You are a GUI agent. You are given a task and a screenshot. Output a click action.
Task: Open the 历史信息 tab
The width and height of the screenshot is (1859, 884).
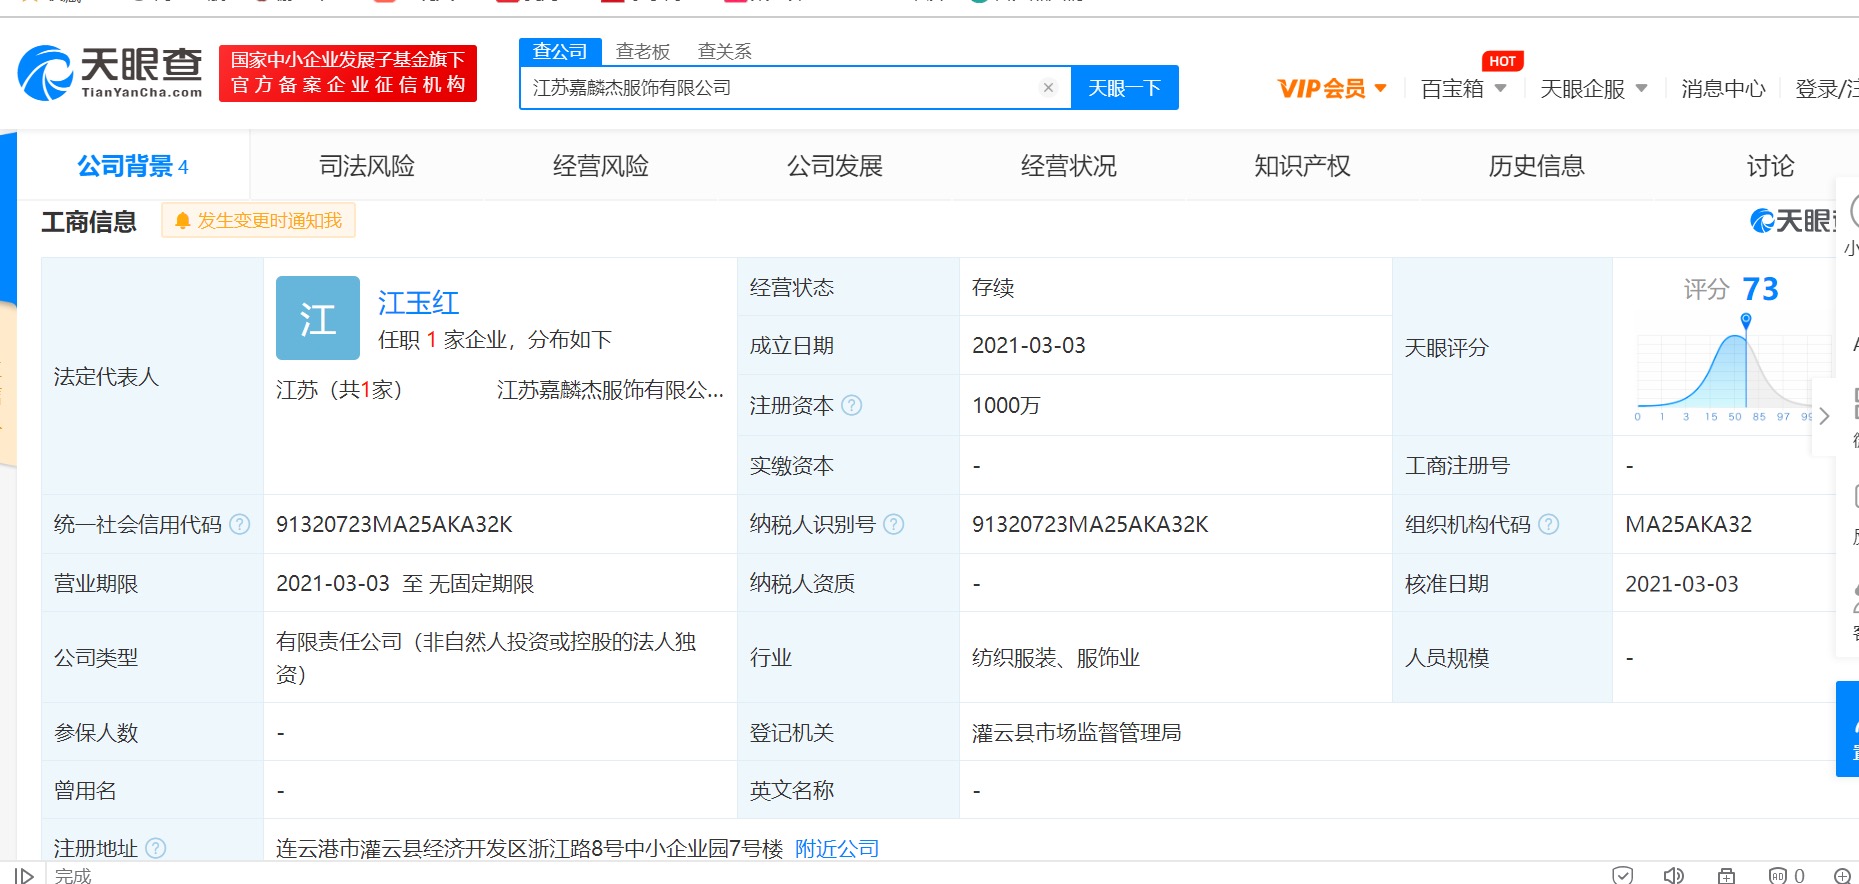pos(1537,166)
